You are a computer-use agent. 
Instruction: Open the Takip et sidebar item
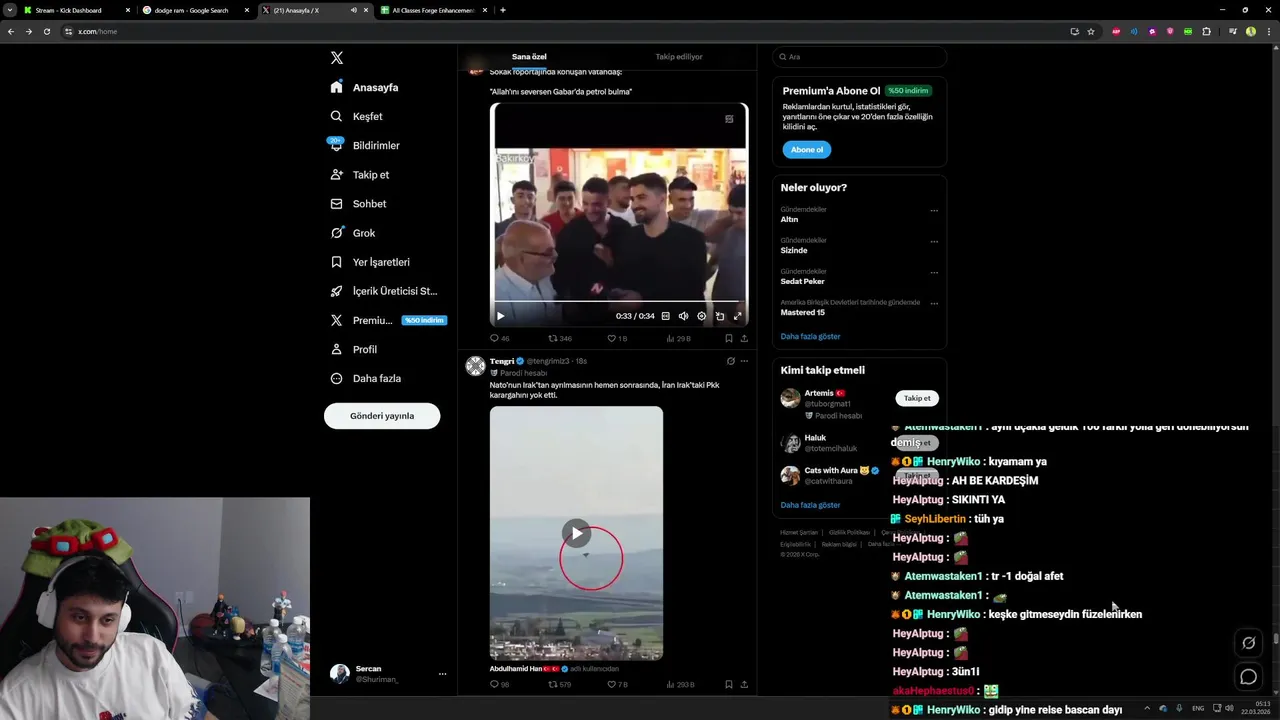tap(360, 174)
